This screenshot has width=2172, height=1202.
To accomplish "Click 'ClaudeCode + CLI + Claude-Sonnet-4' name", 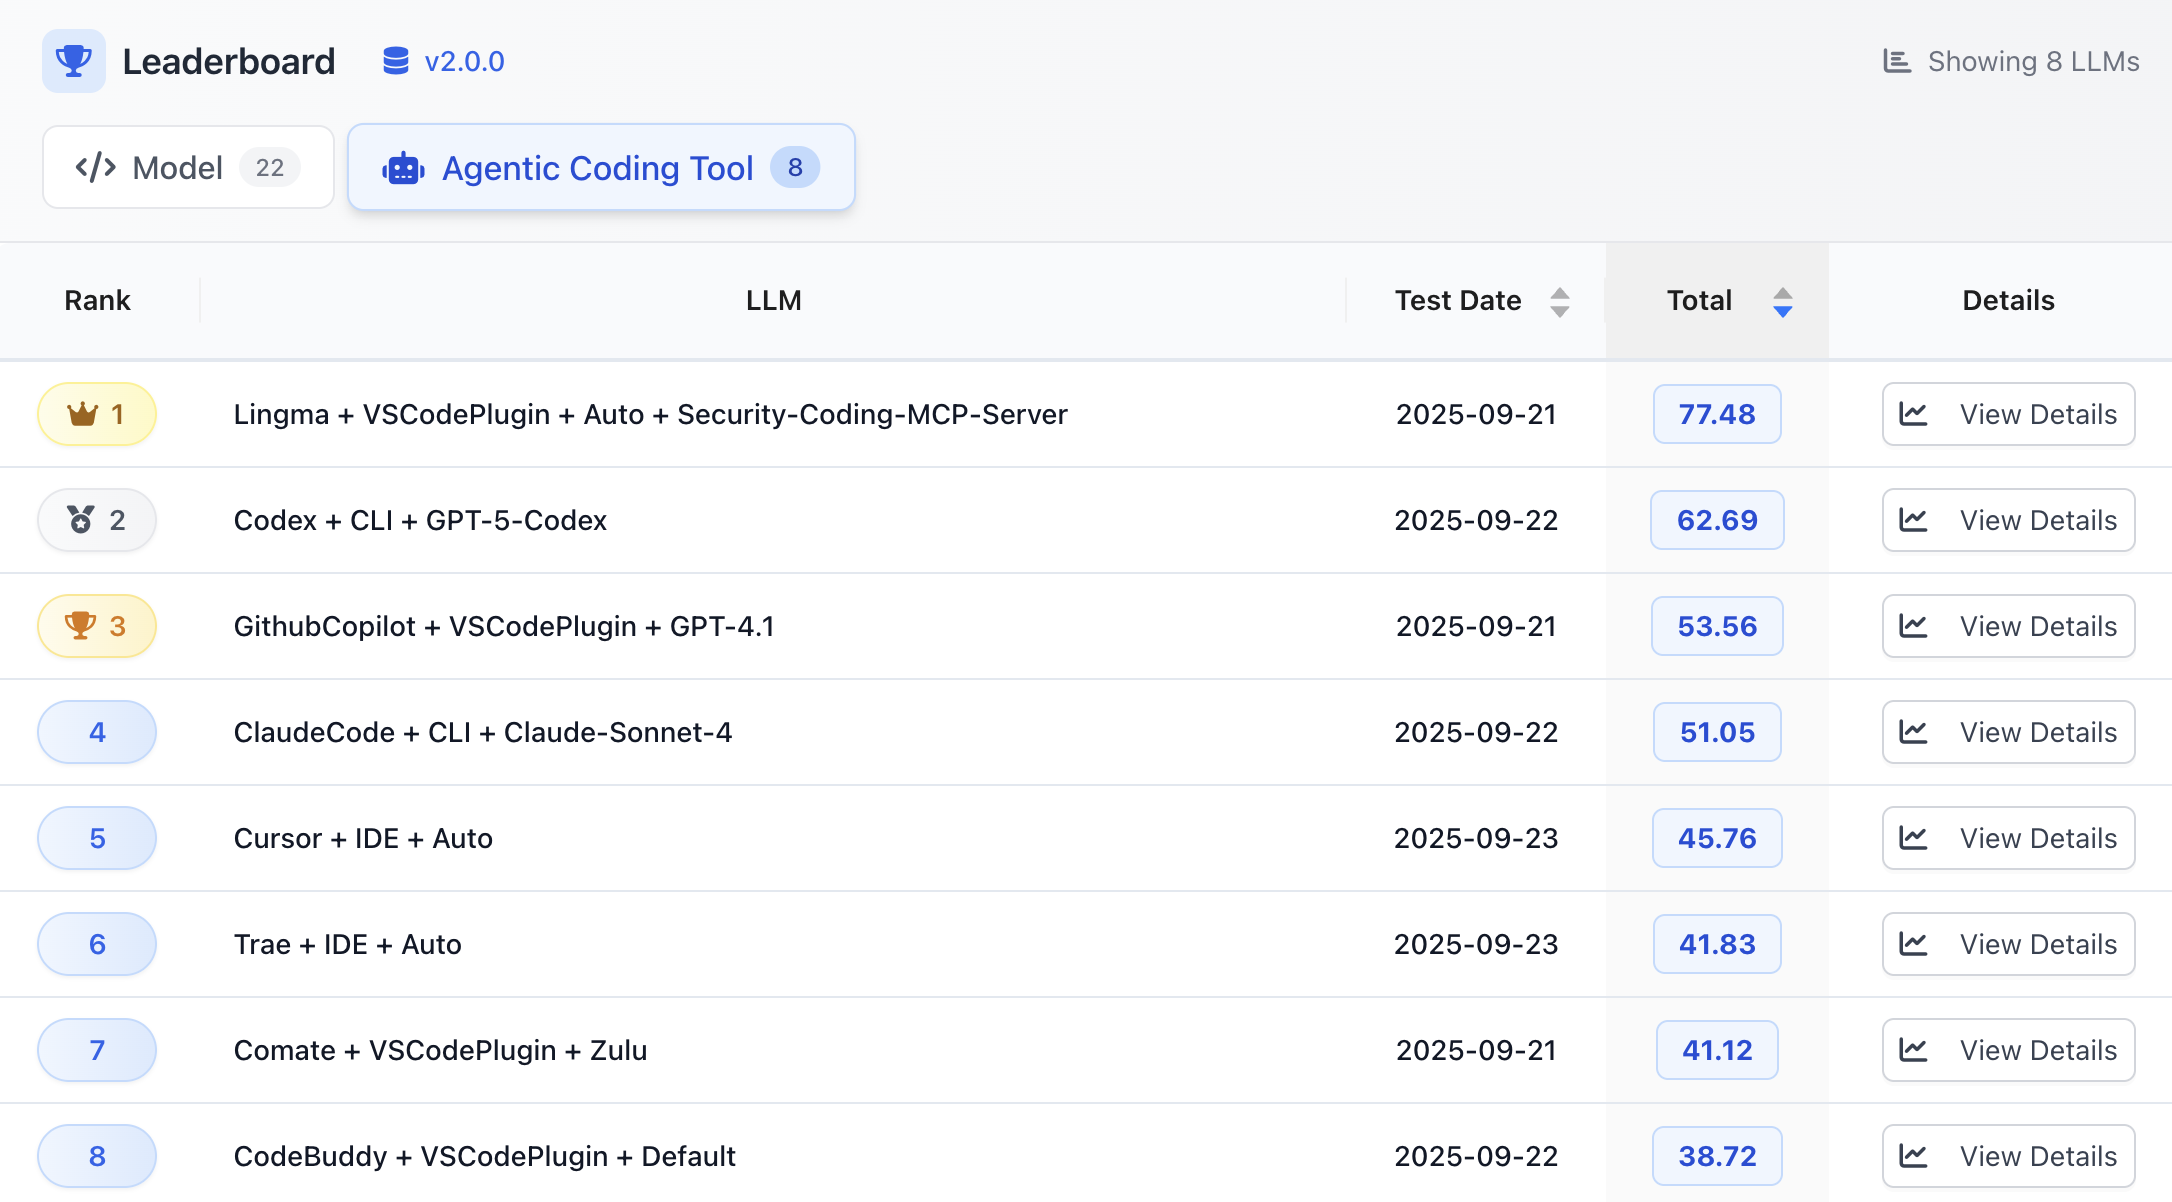I will pyautogui.click(x=483, y=732).
